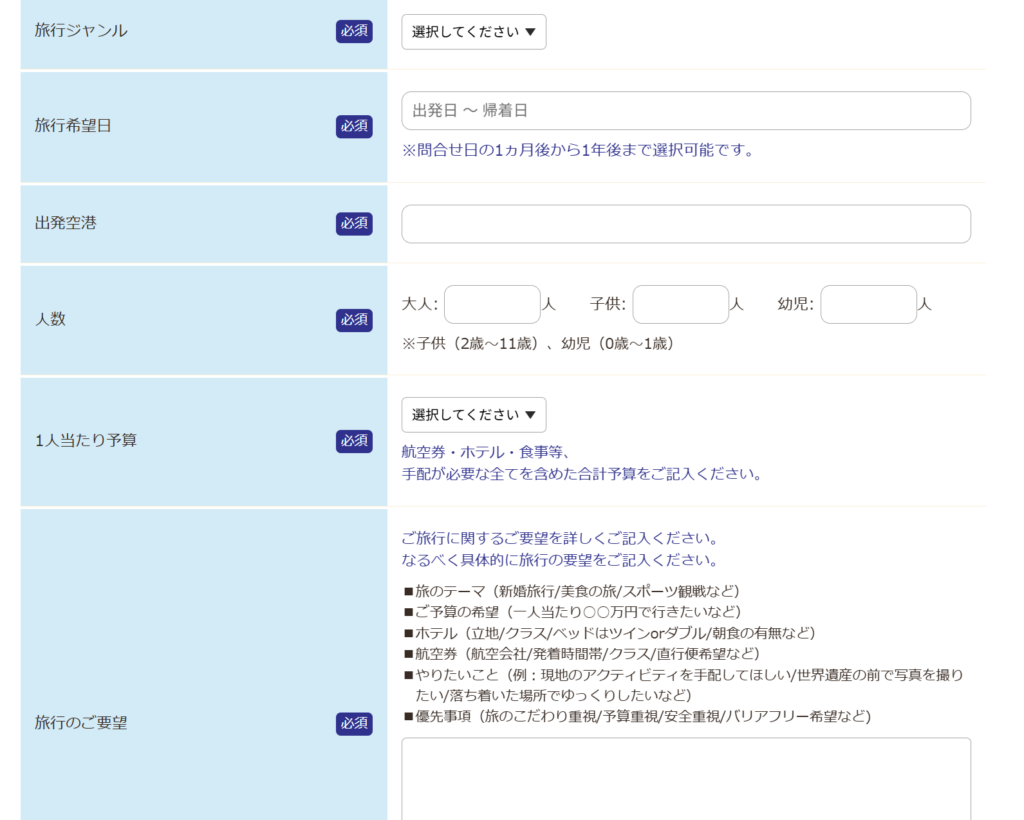Viewport: 1024px width, 820px height.
Task: Expand the 1人当たり予算 dropdown
Action: (474, 415)
